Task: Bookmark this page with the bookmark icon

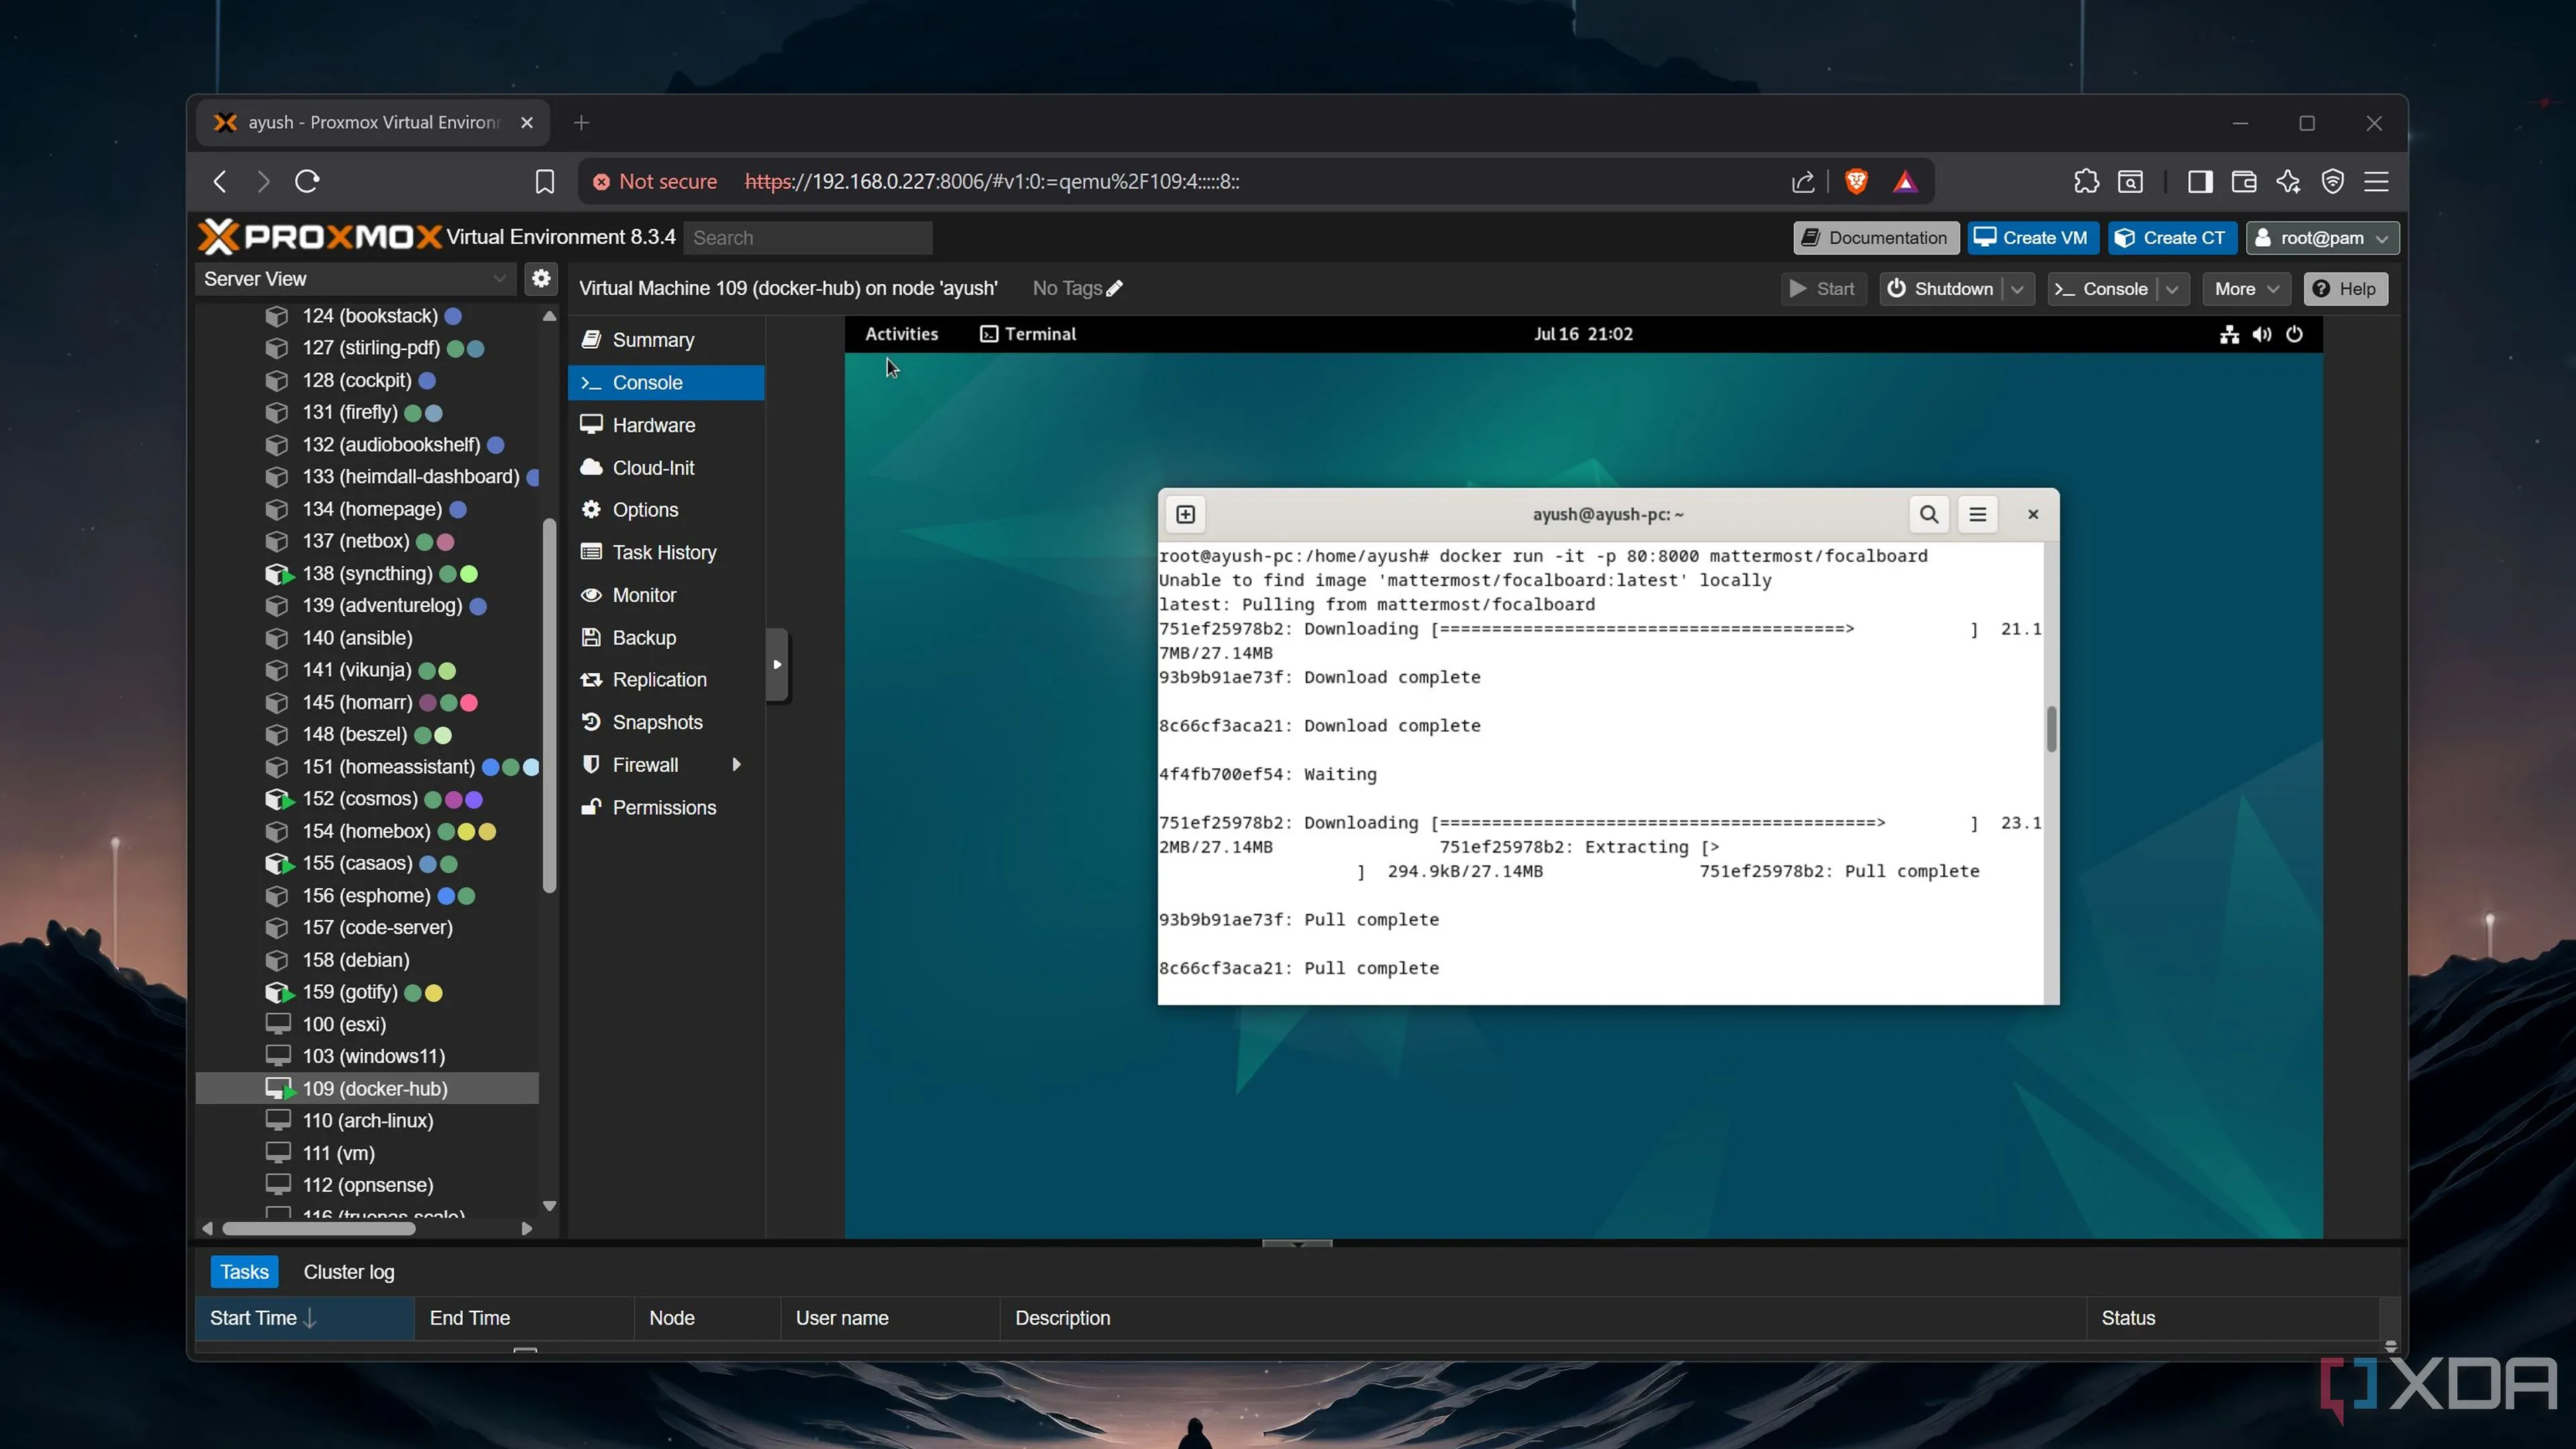Action: 544,181
